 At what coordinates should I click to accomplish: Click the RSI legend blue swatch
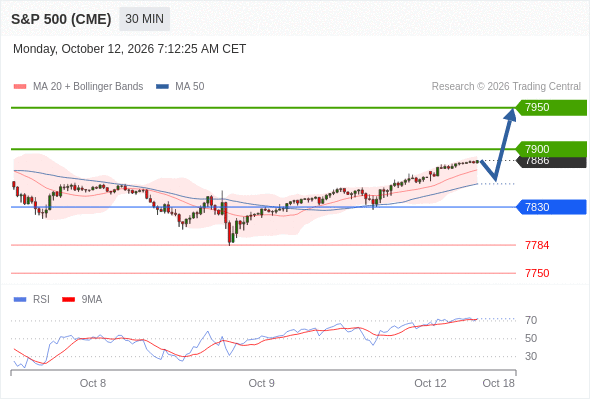[20, 300]
